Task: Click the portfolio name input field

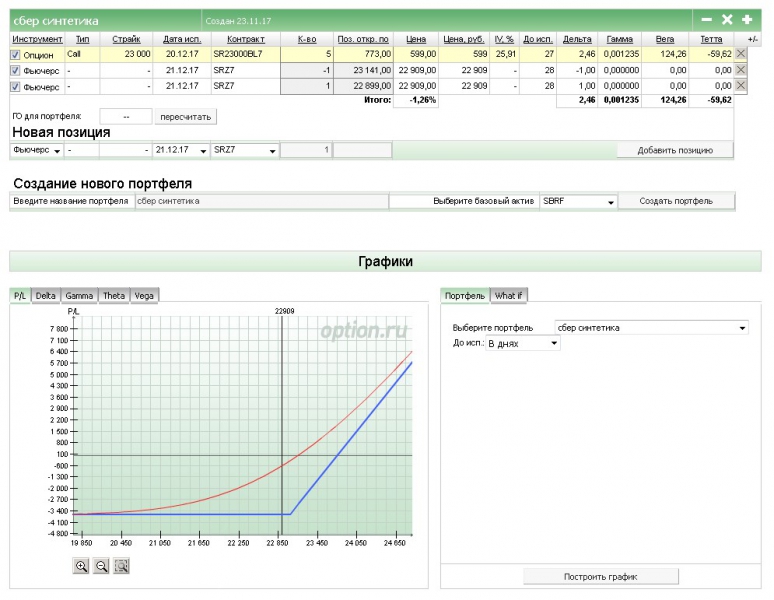Action: [x=260, y=201]
